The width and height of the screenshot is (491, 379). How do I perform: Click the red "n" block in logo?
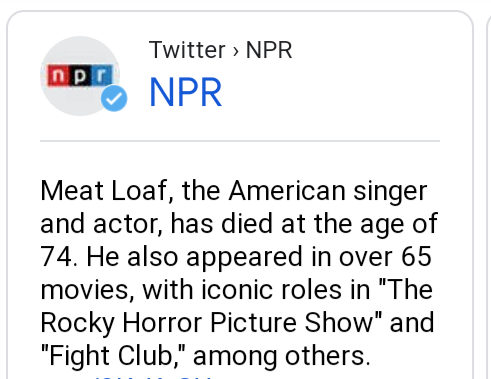[x=58, y=75]
